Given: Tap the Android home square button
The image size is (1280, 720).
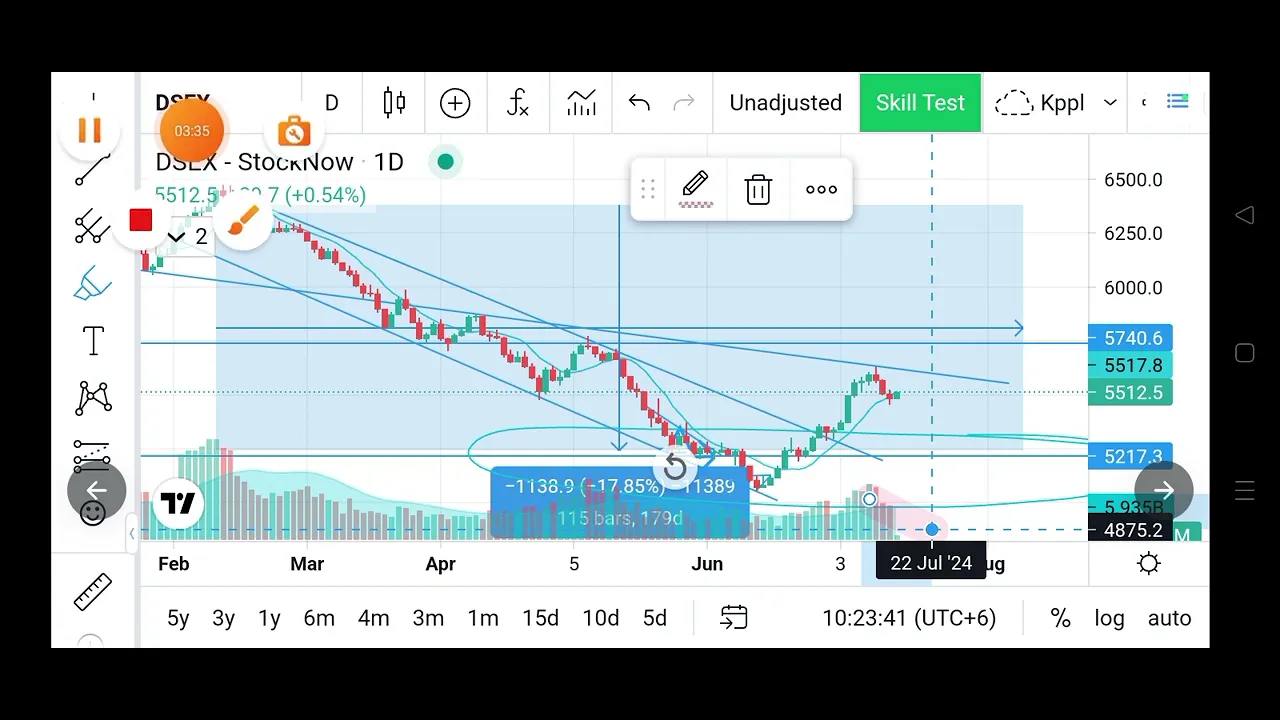Looking at the screenshot, I should [1244, 352].
